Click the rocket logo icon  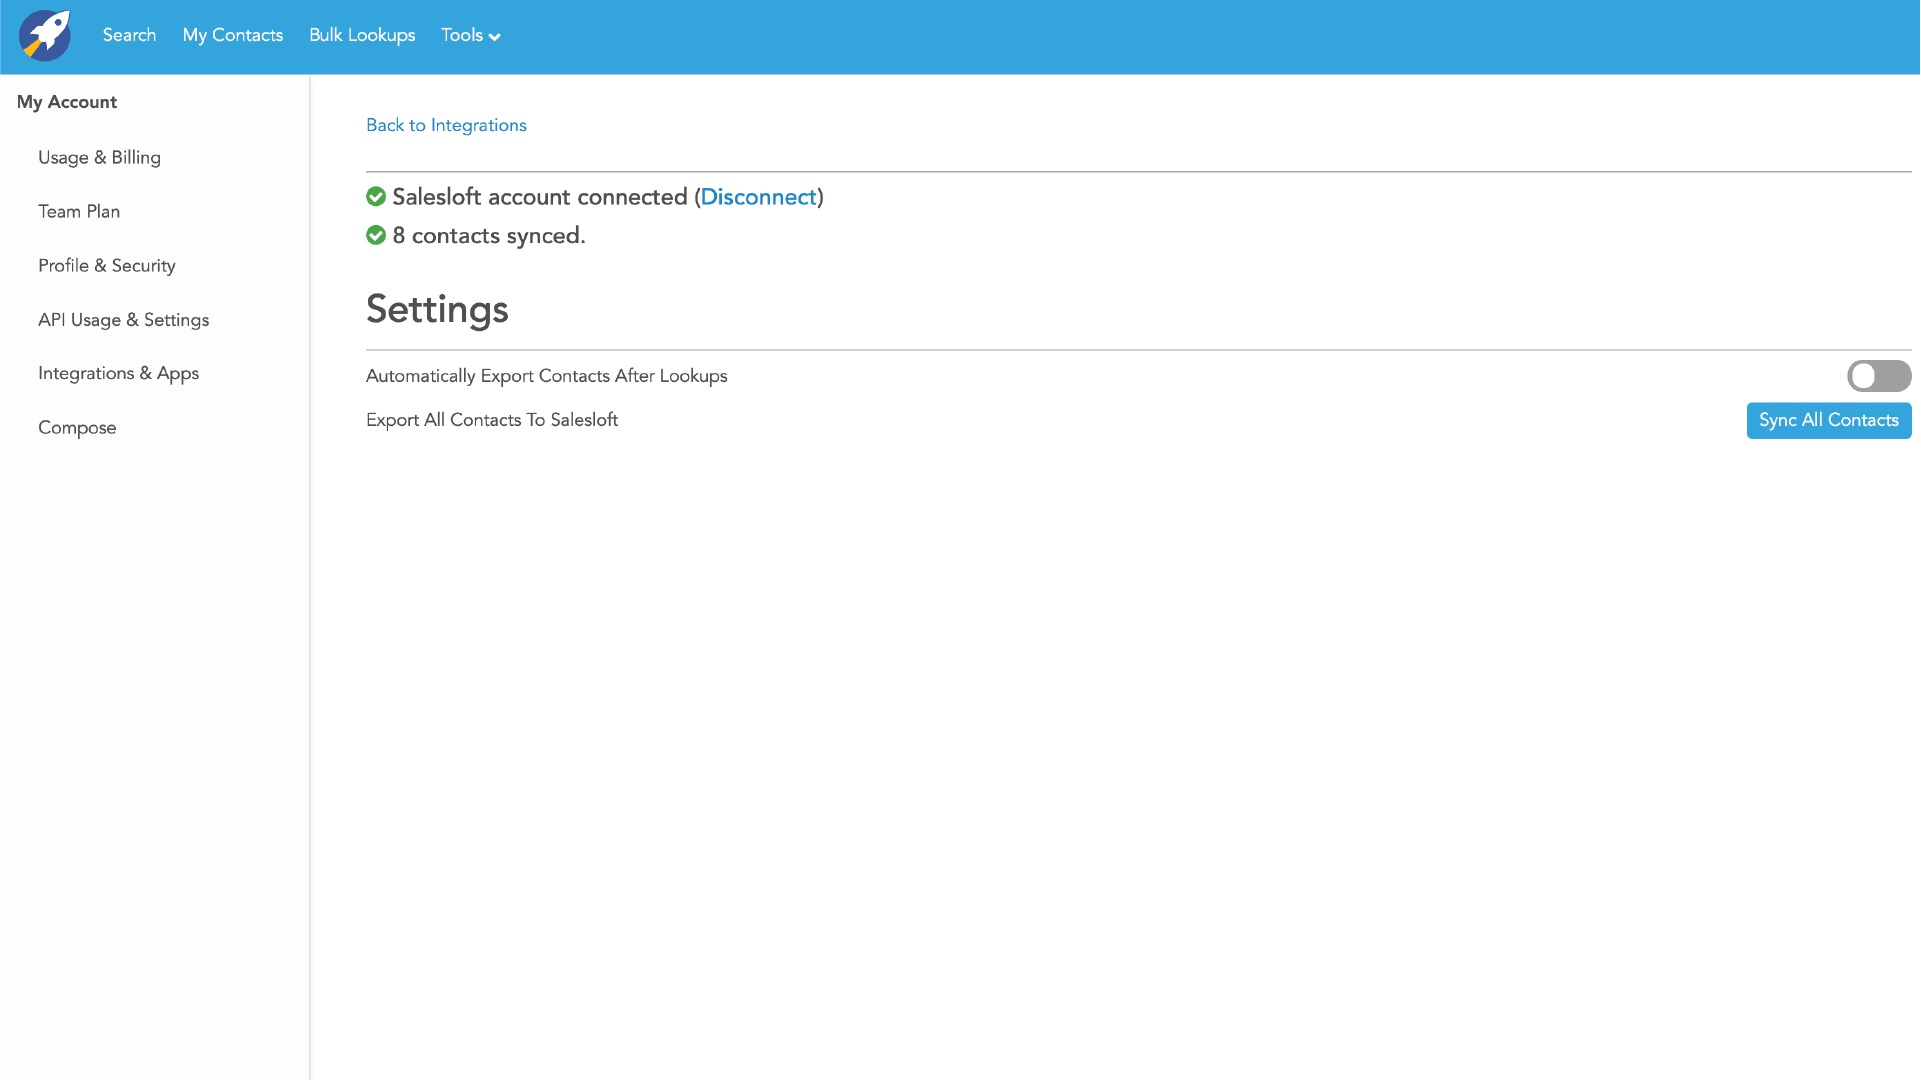click(45, 36)
